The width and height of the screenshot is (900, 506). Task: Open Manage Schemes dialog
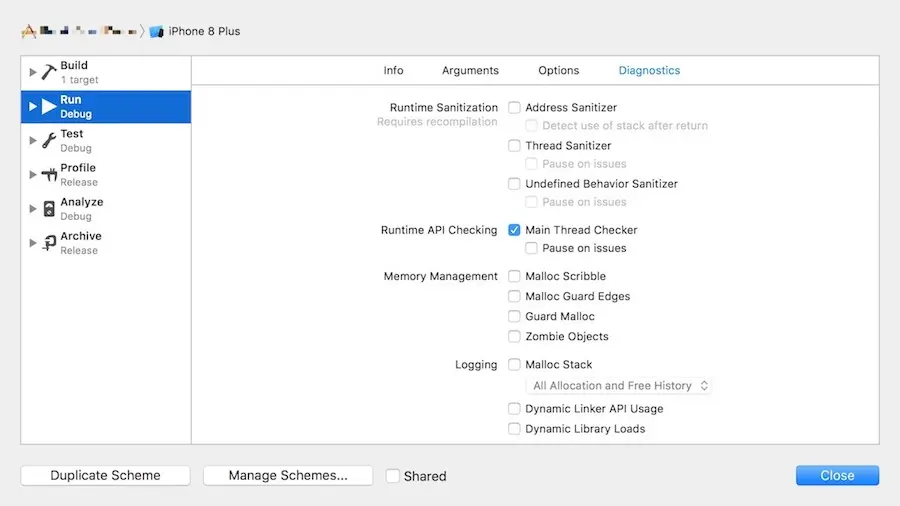(x=288, y=476)
